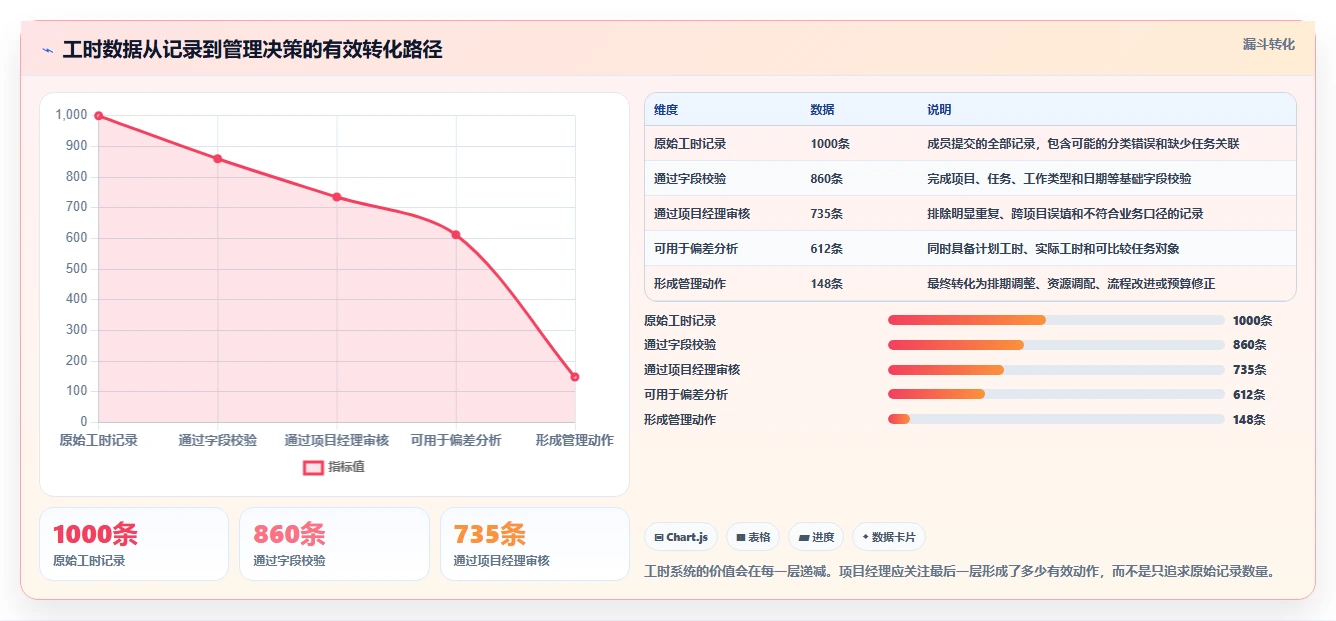Click description 成员提交的全部记录，包含可能的分类错误和缺少任务关联

(x=1083, y=144)
